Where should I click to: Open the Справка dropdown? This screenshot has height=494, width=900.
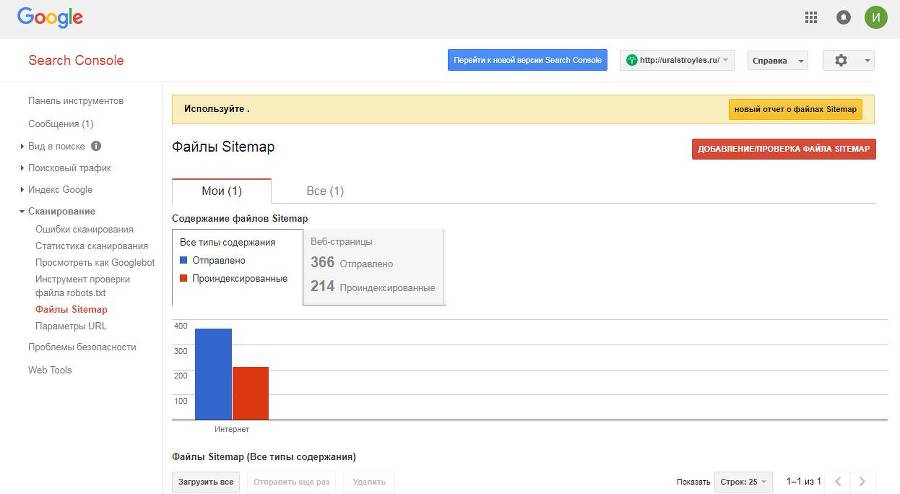pos(777,60)
